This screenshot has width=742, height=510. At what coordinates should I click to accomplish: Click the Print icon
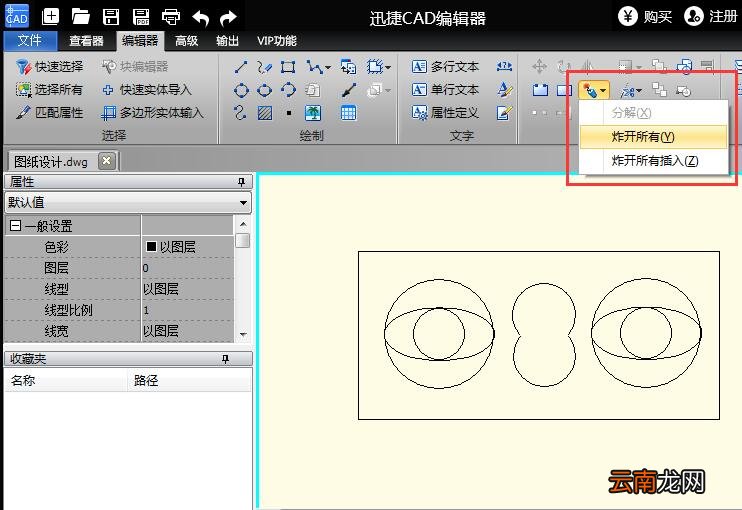pyautogui.click(x=171, y=18)
